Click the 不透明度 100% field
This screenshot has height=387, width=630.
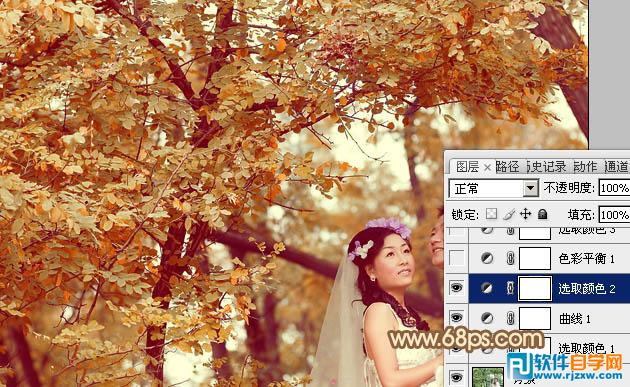614,188
